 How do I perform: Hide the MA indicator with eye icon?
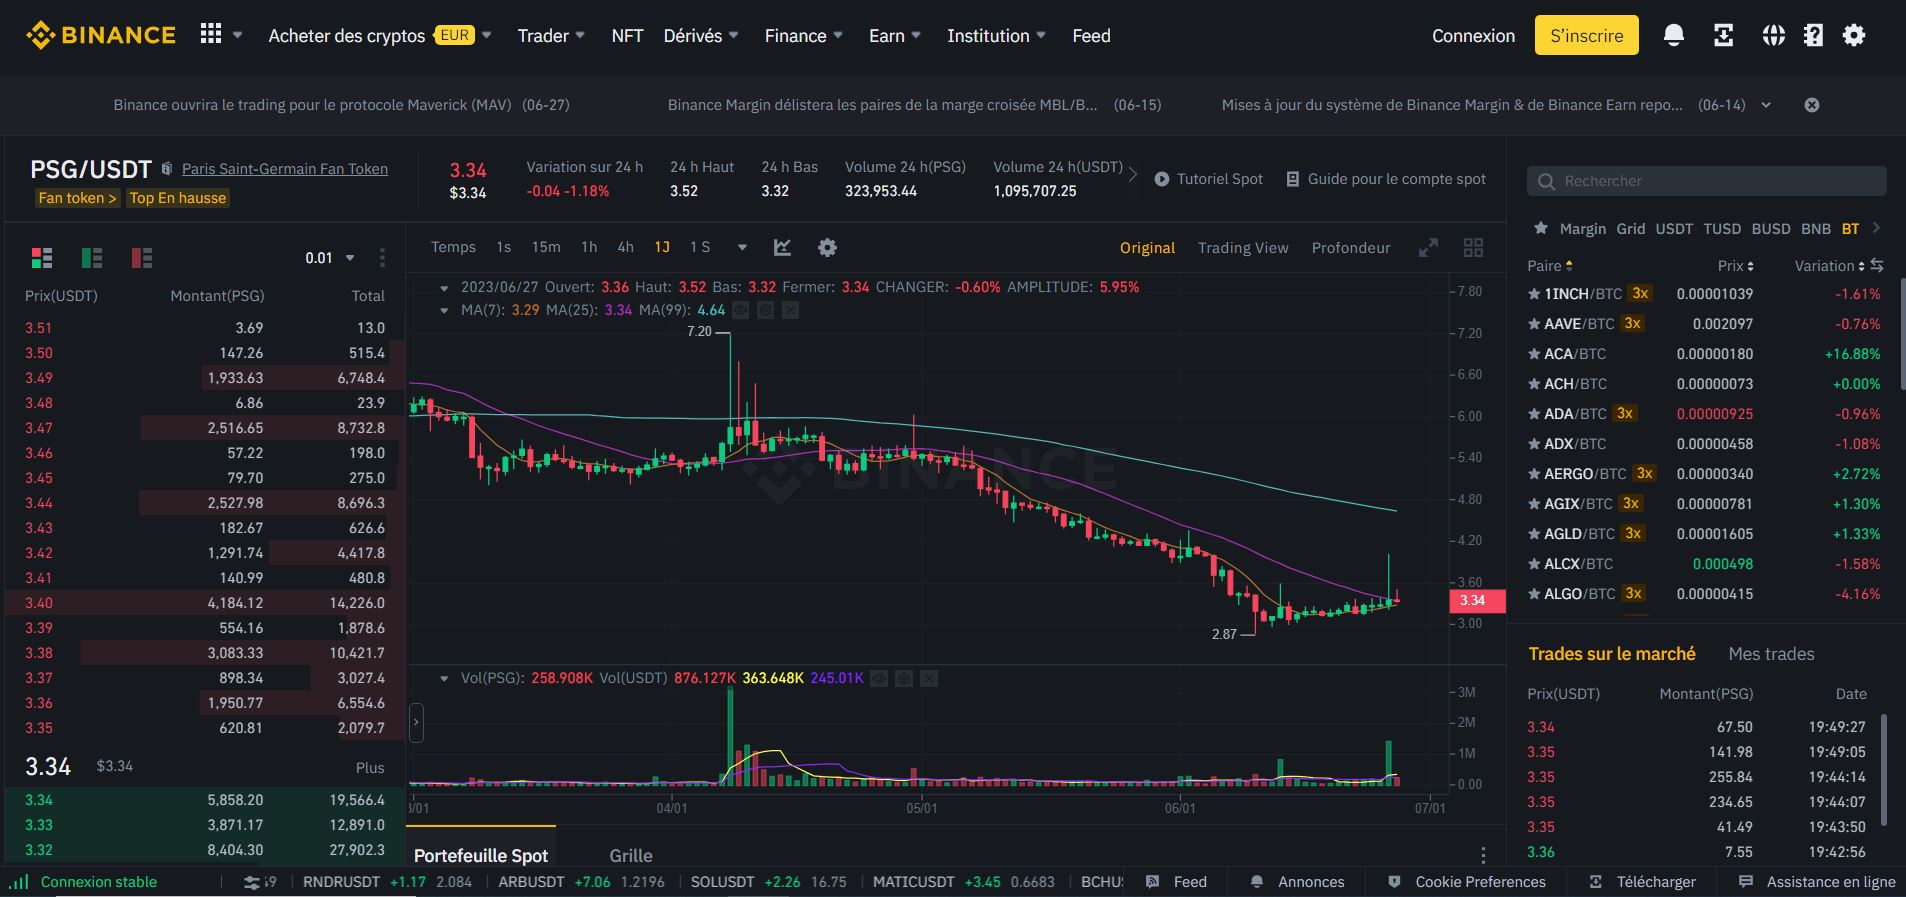(x=741, y=310)
